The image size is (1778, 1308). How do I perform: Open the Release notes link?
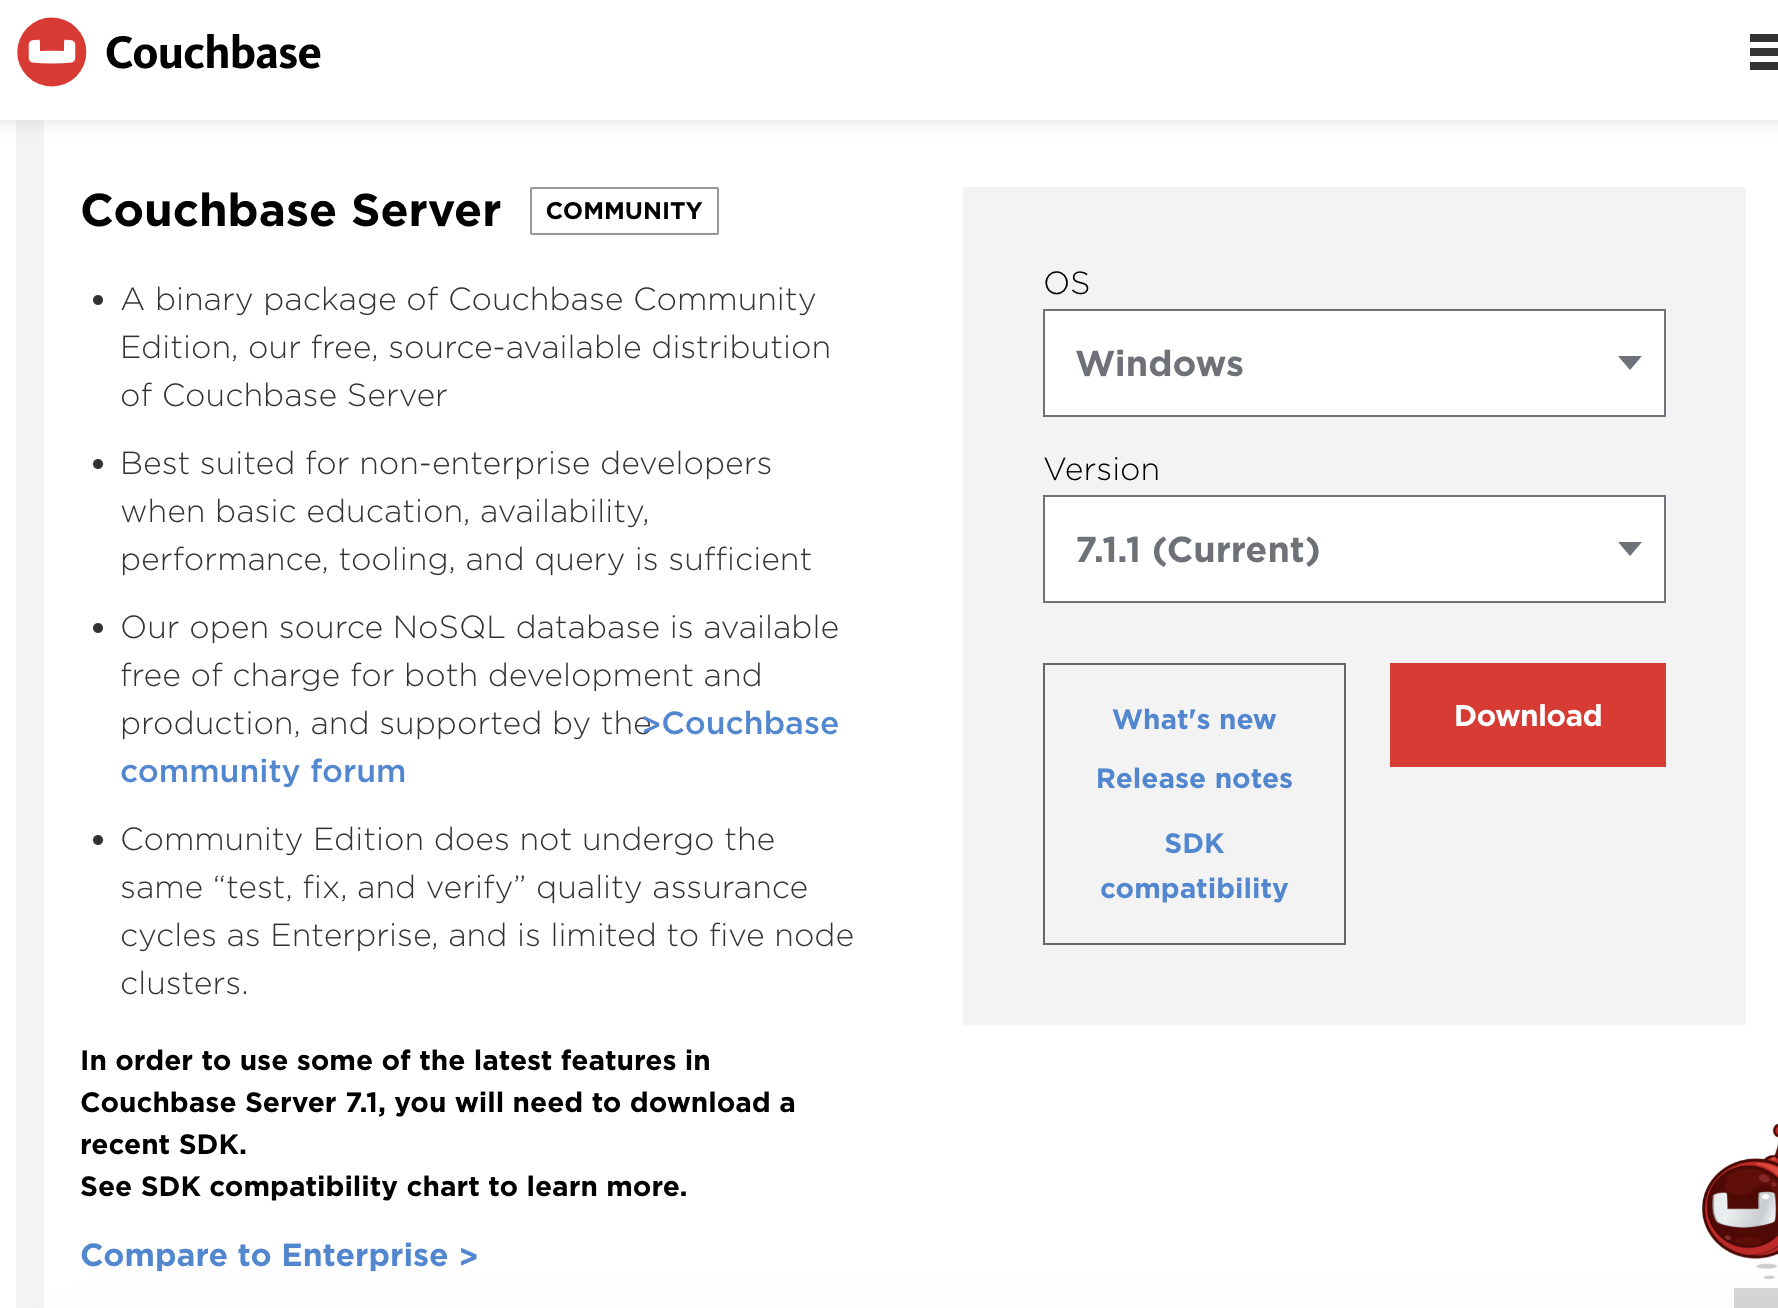[x=1194, y=778]
